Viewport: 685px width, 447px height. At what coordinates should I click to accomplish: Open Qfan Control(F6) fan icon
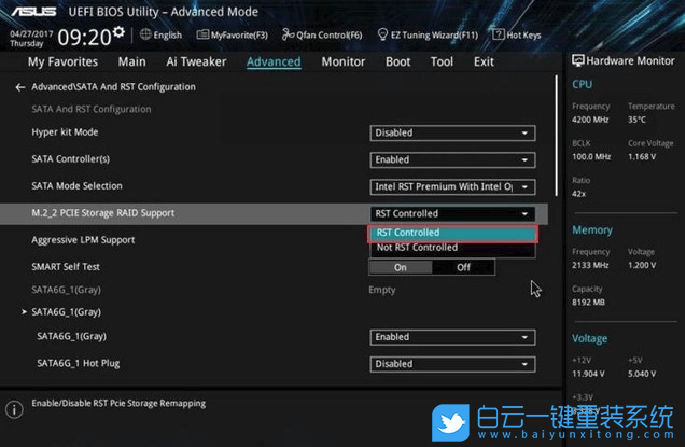[x=288, y=35]
